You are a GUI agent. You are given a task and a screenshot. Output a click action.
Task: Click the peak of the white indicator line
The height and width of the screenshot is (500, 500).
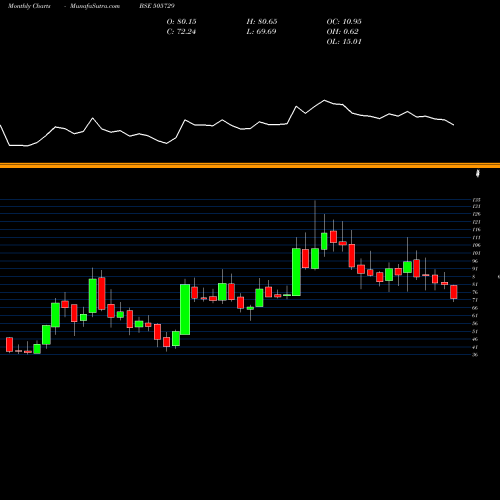[324, 100]
